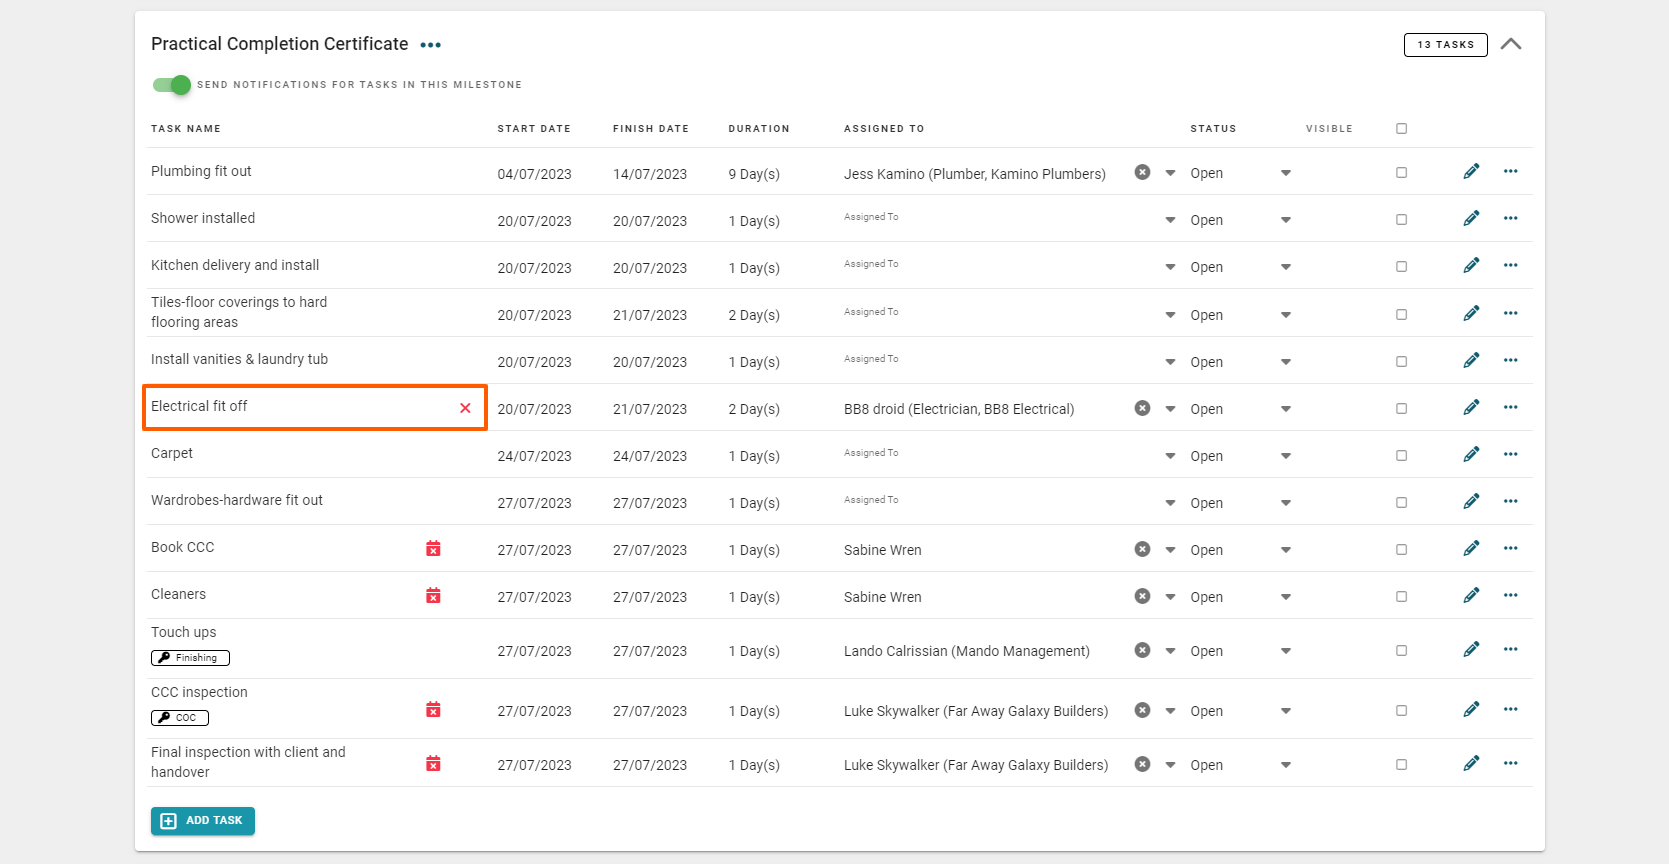This screenshot has width=1669, height=864.
Task: Check the select-all checkbox in header row
Action: pos(1401,129)
